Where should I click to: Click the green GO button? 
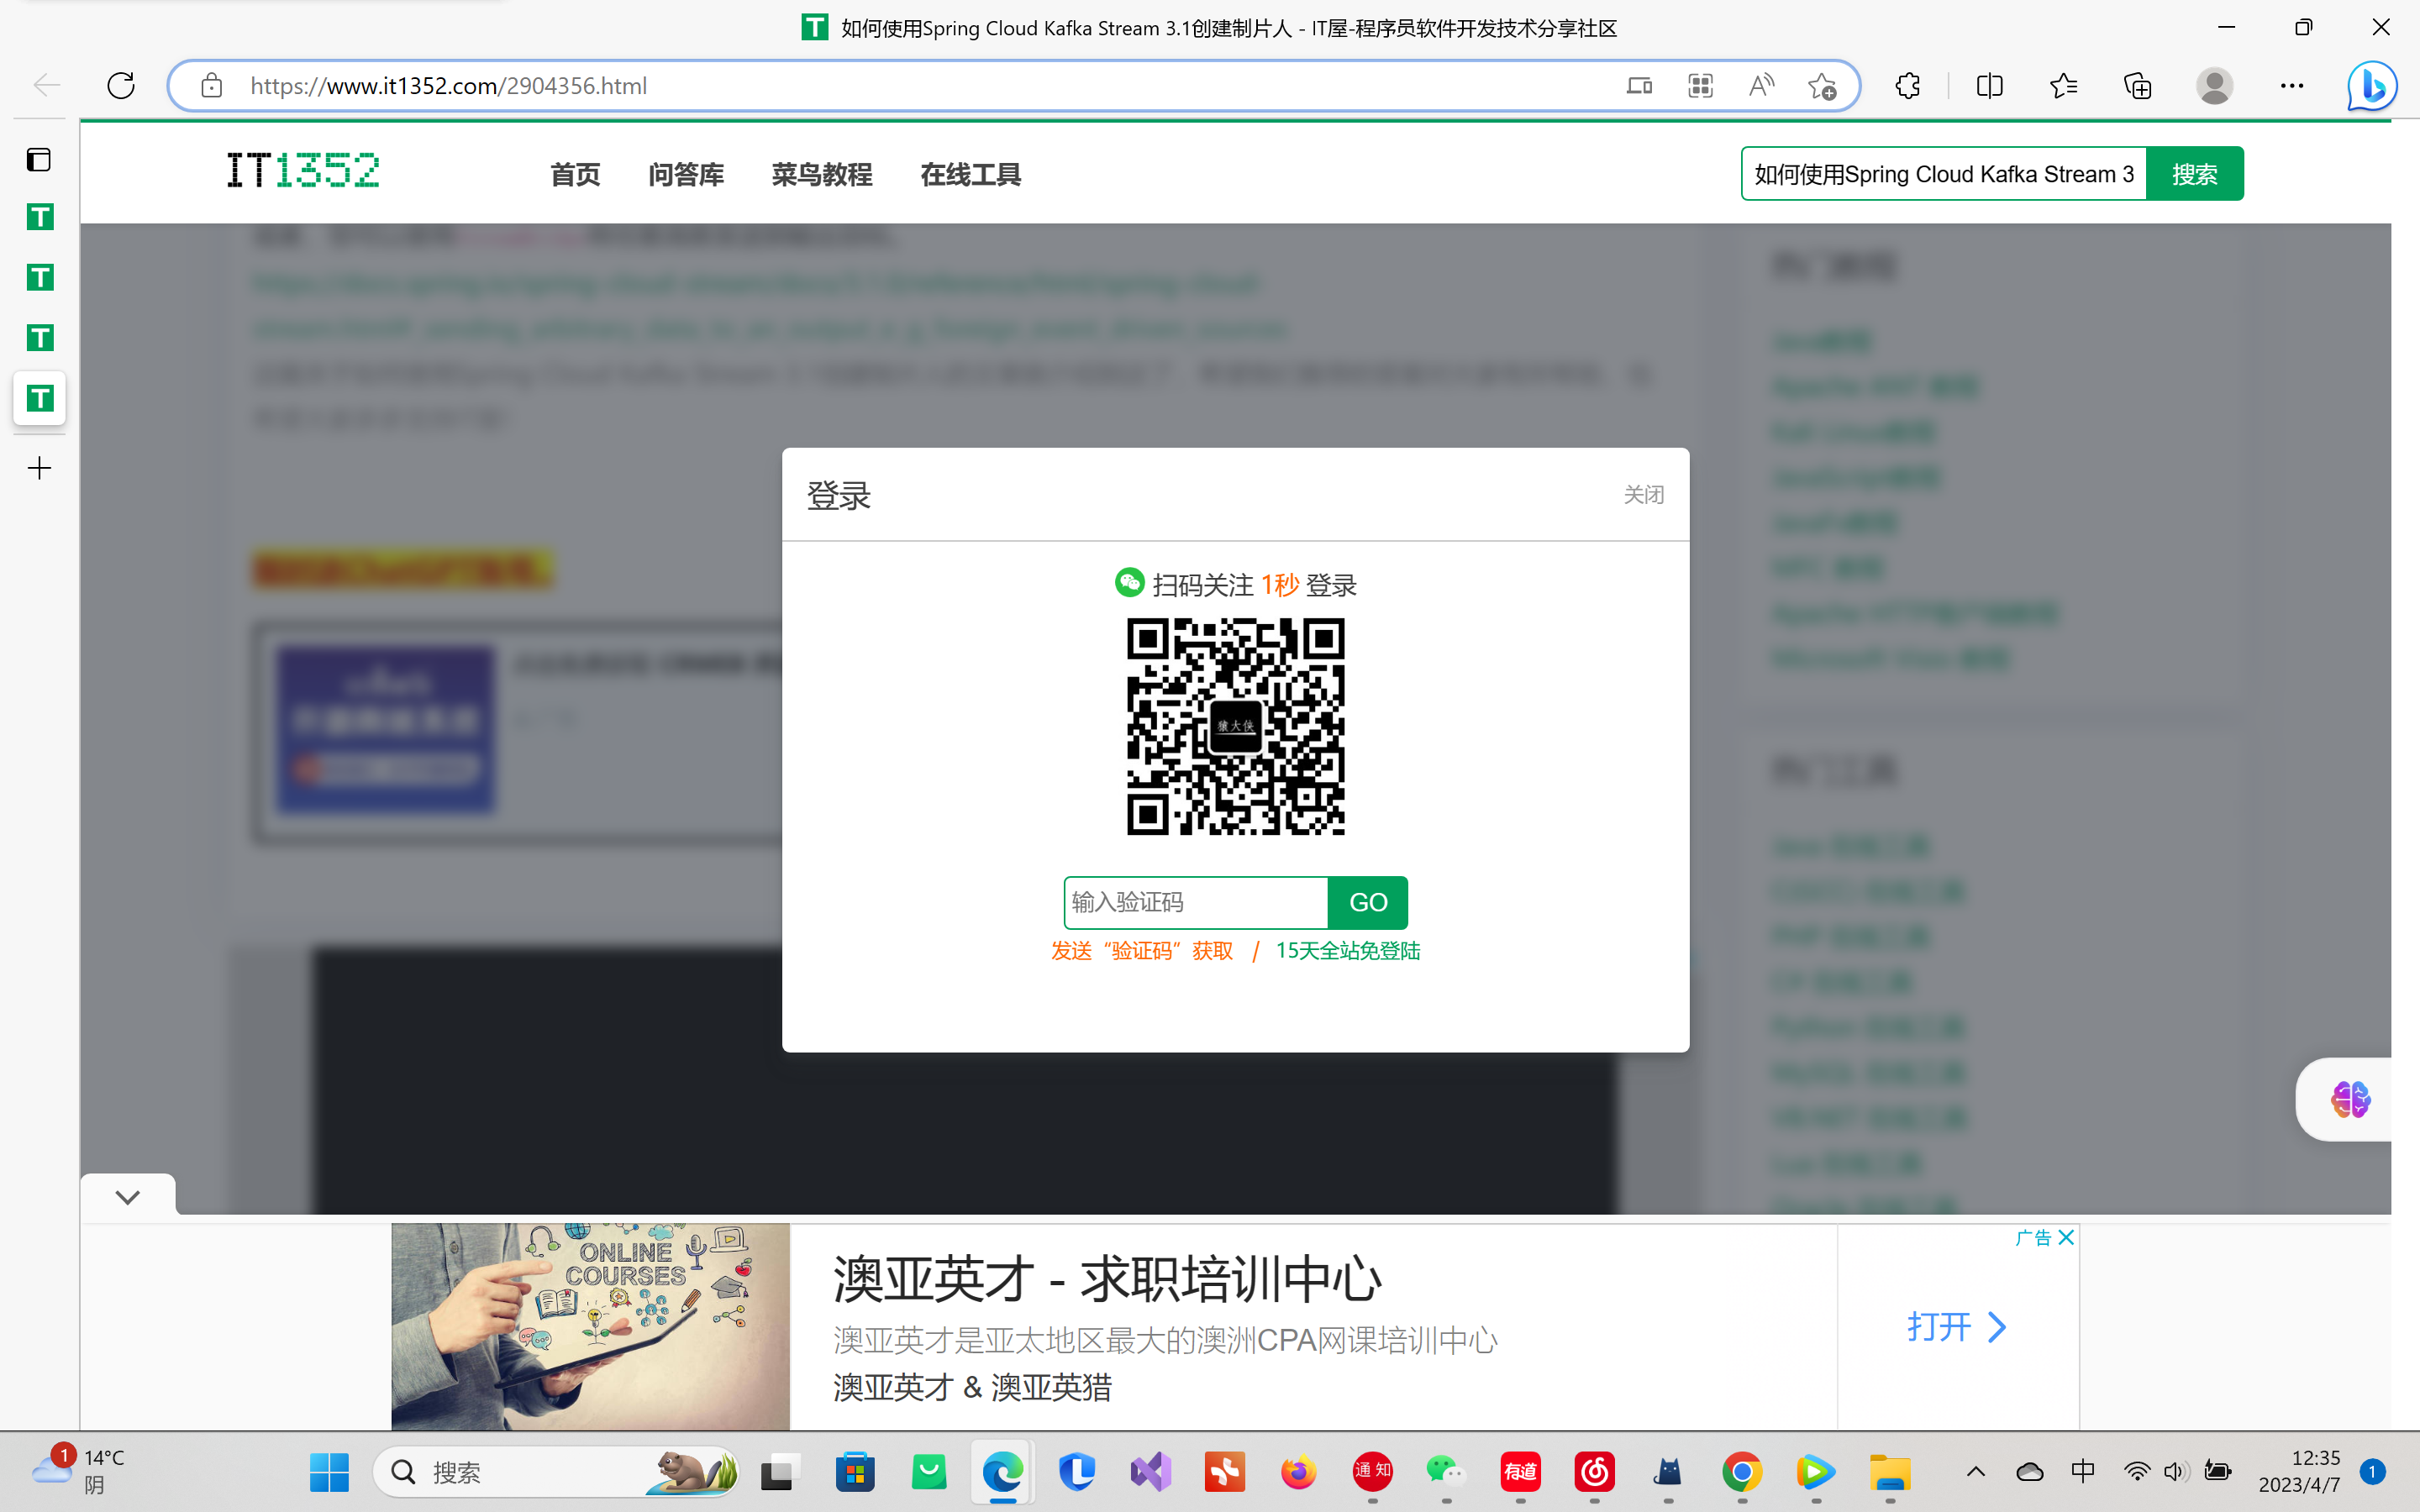(1367, 902)
